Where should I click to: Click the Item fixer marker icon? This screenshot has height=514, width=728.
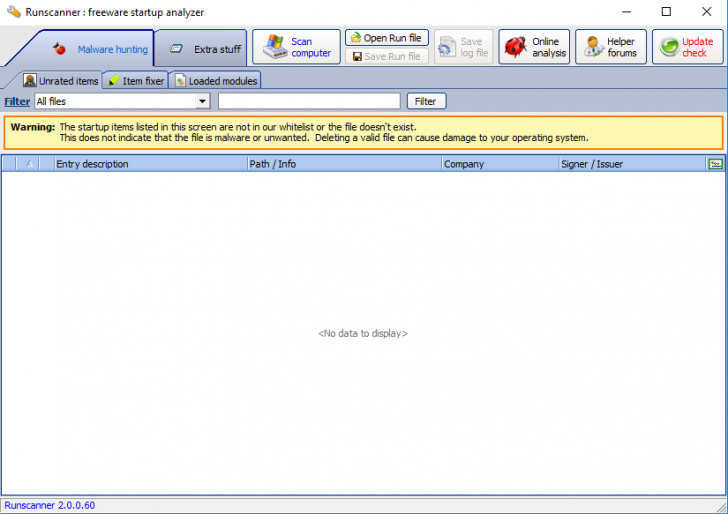pyautogui.click(x=114, y=80)
